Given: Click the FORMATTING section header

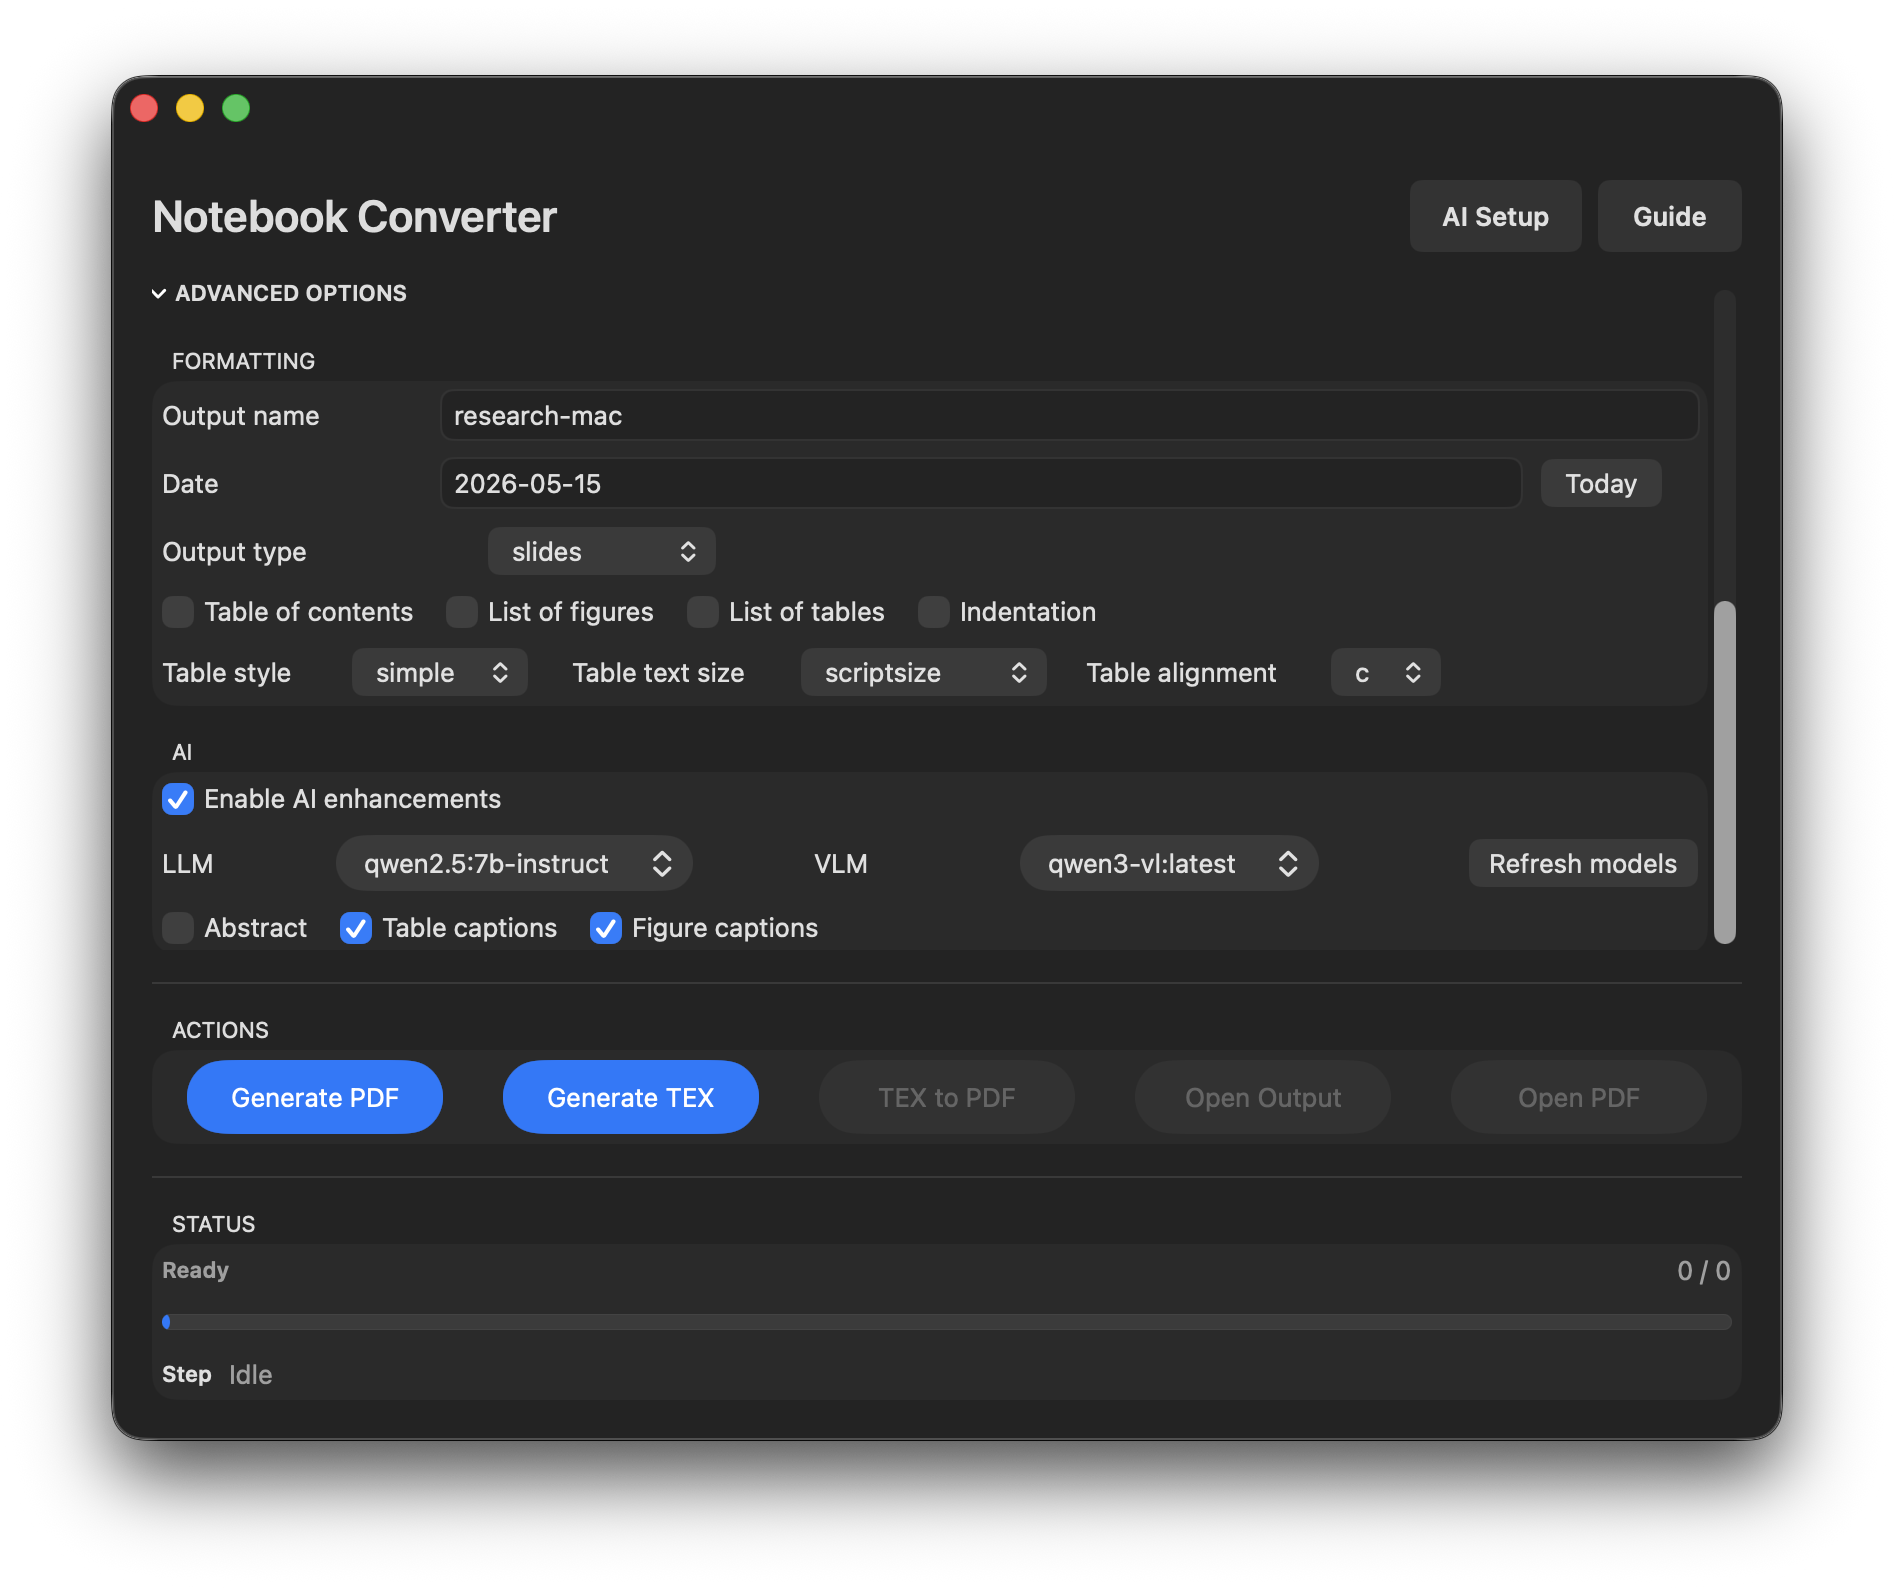Looking at the screenshot, I should click(x=243, y=361).
